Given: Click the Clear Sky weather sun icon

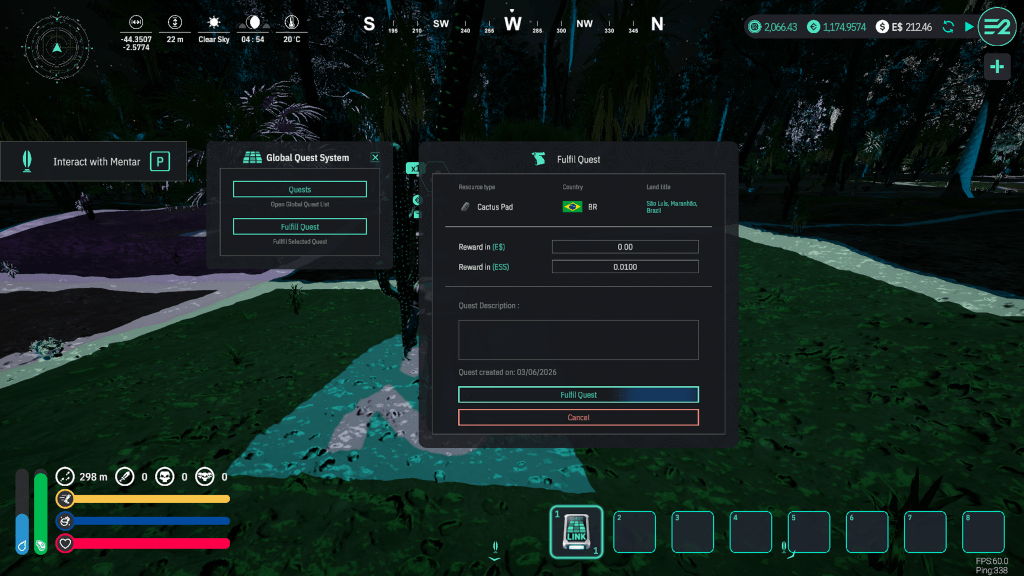Looking at the screenshot, I should tap(213, 22).
